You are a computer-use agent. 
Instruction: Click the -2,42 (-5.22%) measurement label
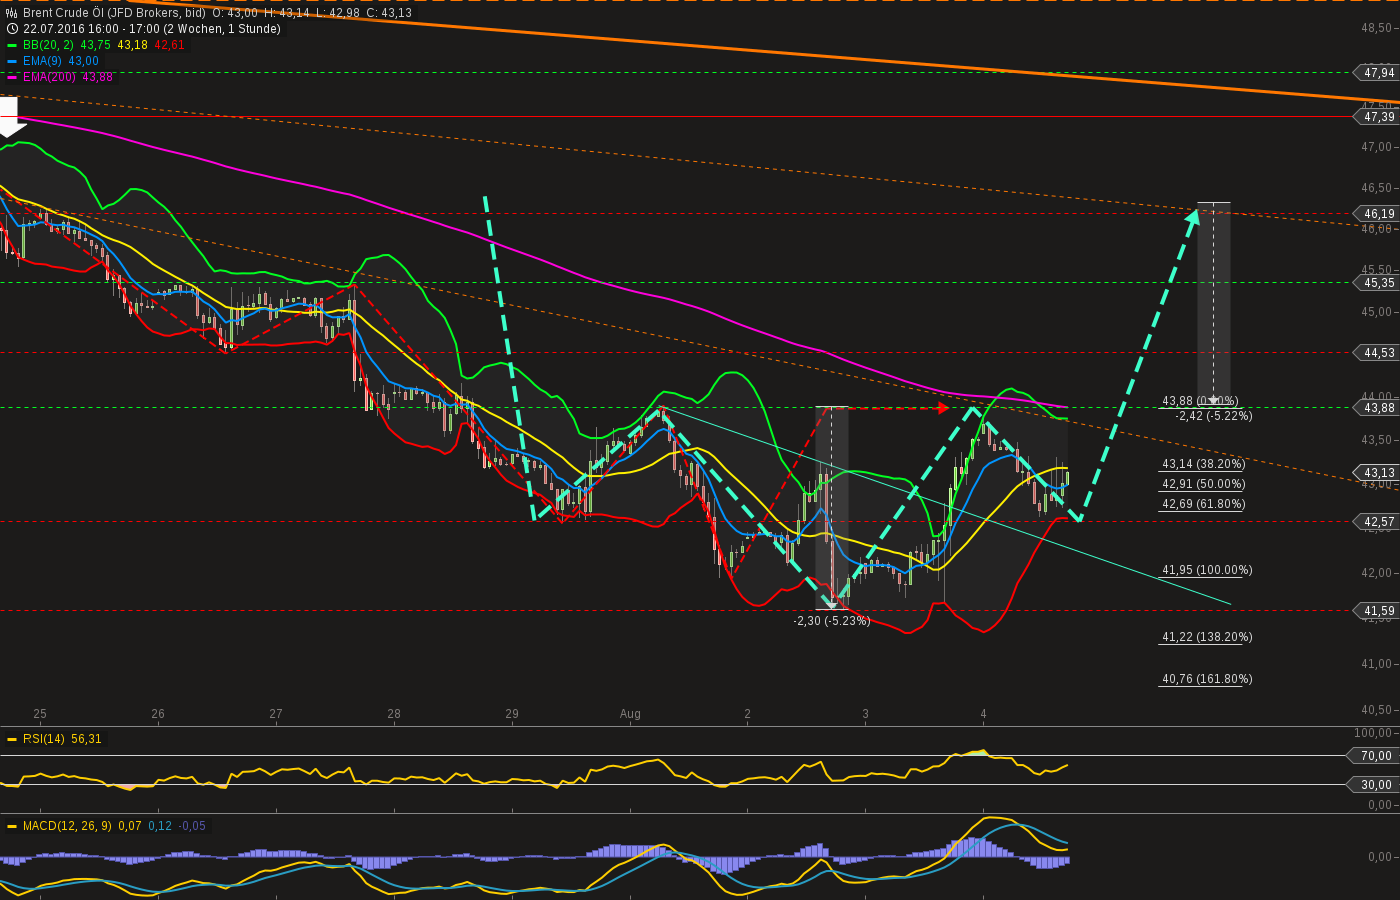1214,416
